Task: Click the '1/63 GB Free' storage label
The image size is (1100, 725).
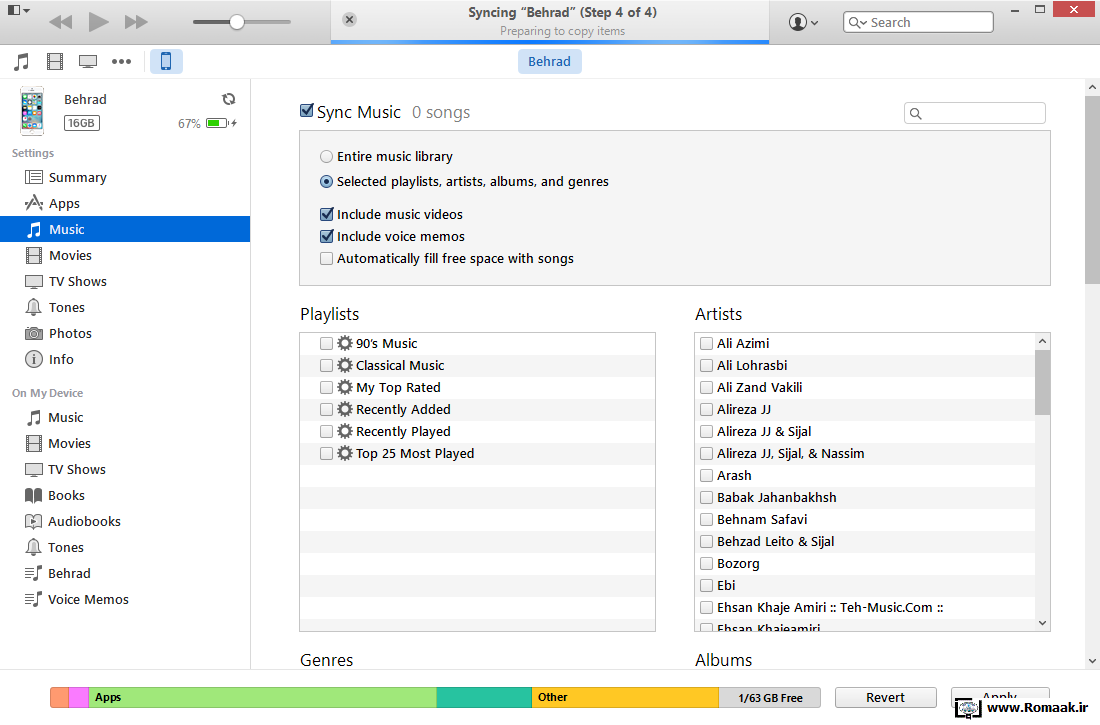Action: click(770, 698)
